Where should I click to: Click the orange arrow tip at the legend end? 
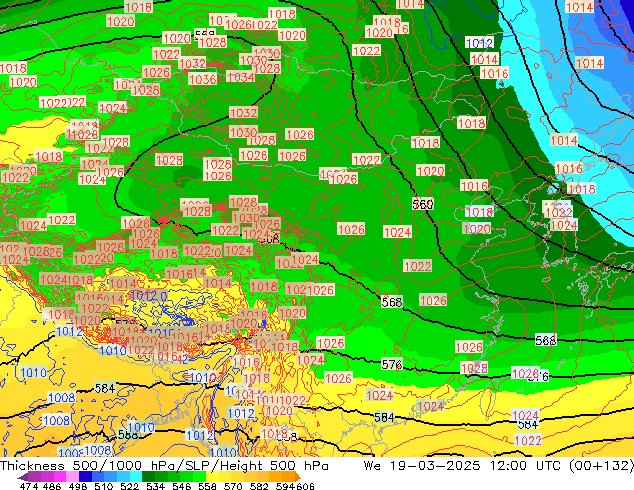tap(298, 477)
